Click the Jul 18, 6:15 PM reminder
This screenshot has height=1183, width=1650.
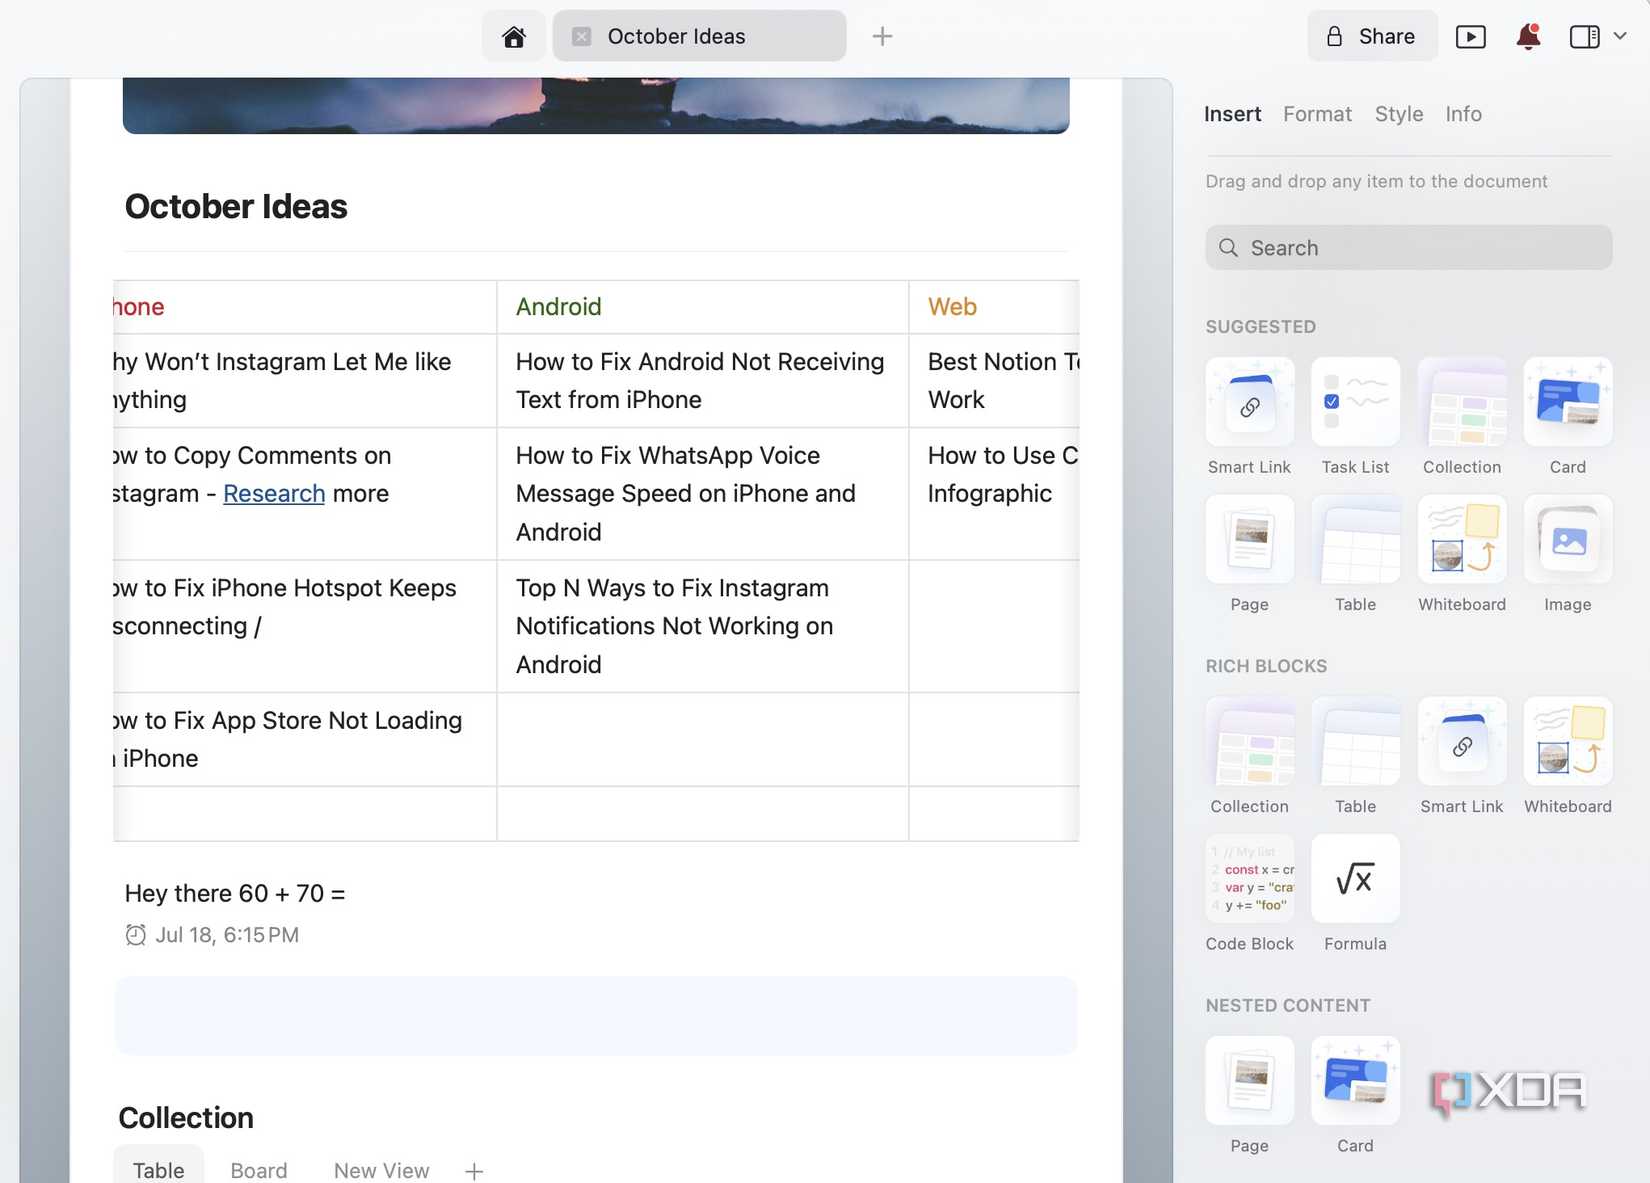pos(212,935)
